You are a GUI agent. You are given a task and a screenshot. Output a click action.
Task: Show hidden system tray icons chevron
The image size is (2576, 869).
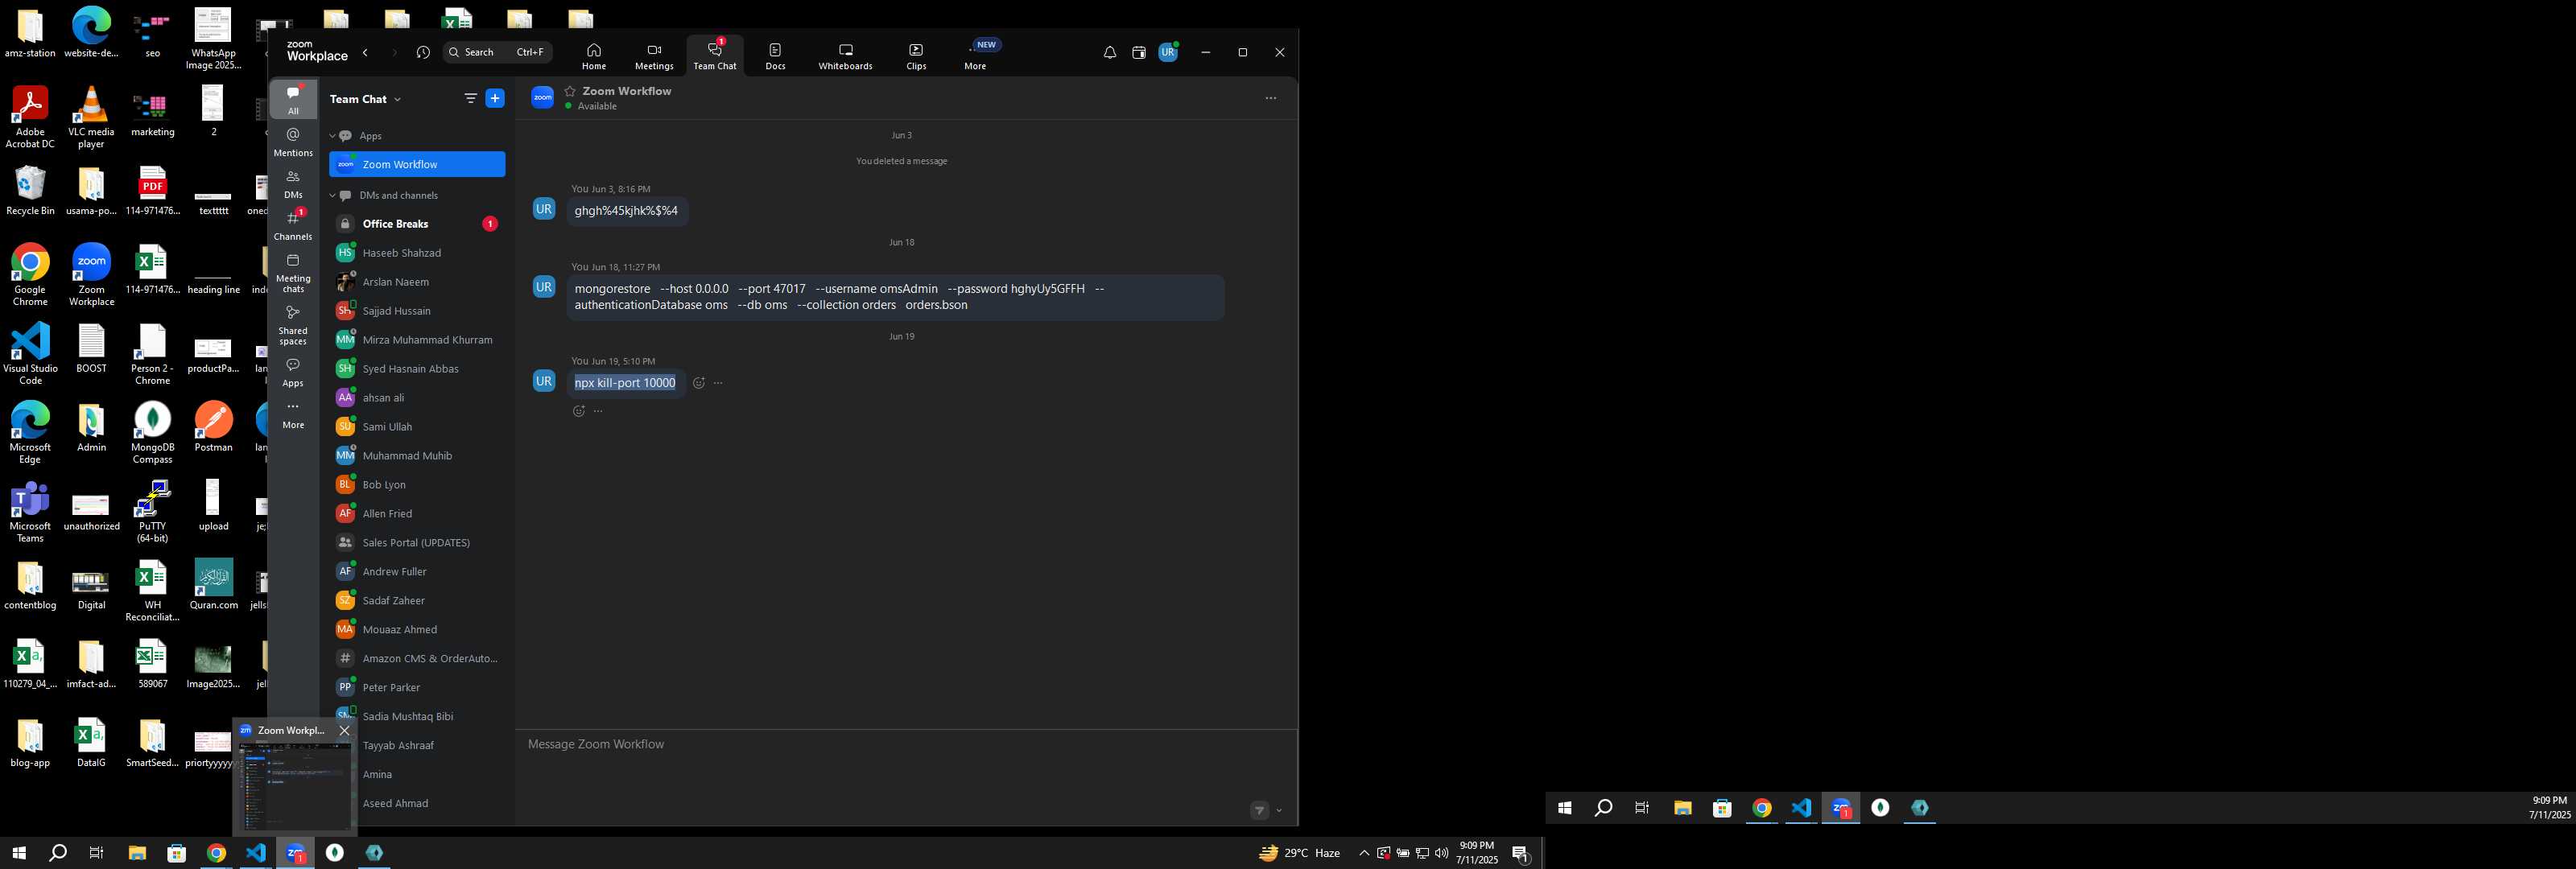(x=1364, y=853)
